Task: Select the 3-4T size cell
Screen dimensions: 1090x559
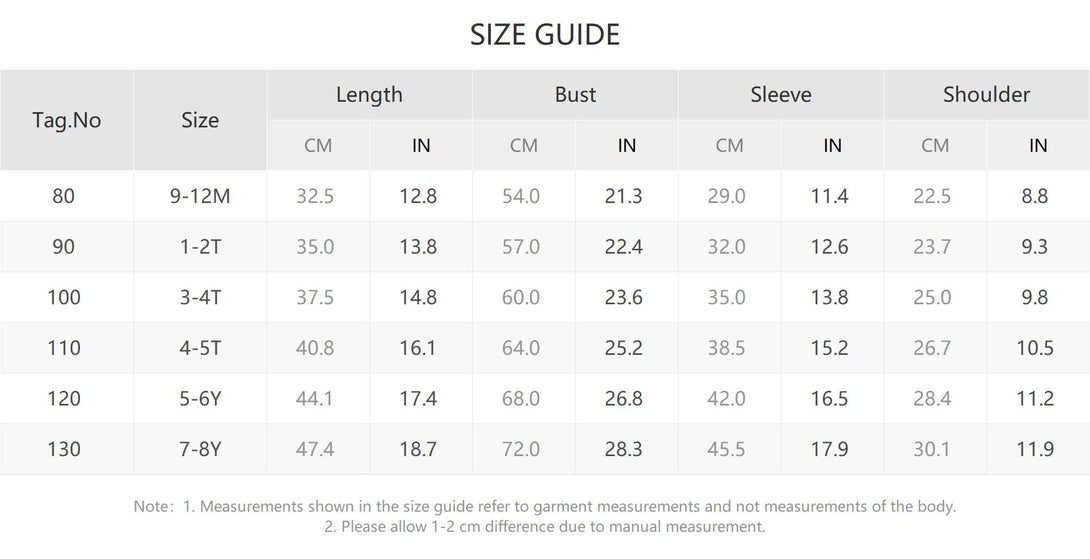Action: [200, 297]
